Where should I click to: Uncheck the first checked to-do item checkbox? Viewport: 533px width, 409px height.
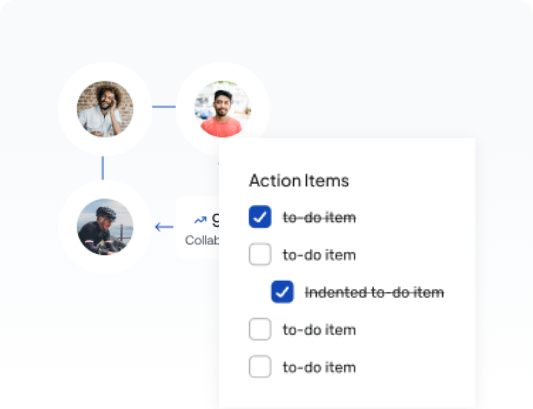click(260, 217)
